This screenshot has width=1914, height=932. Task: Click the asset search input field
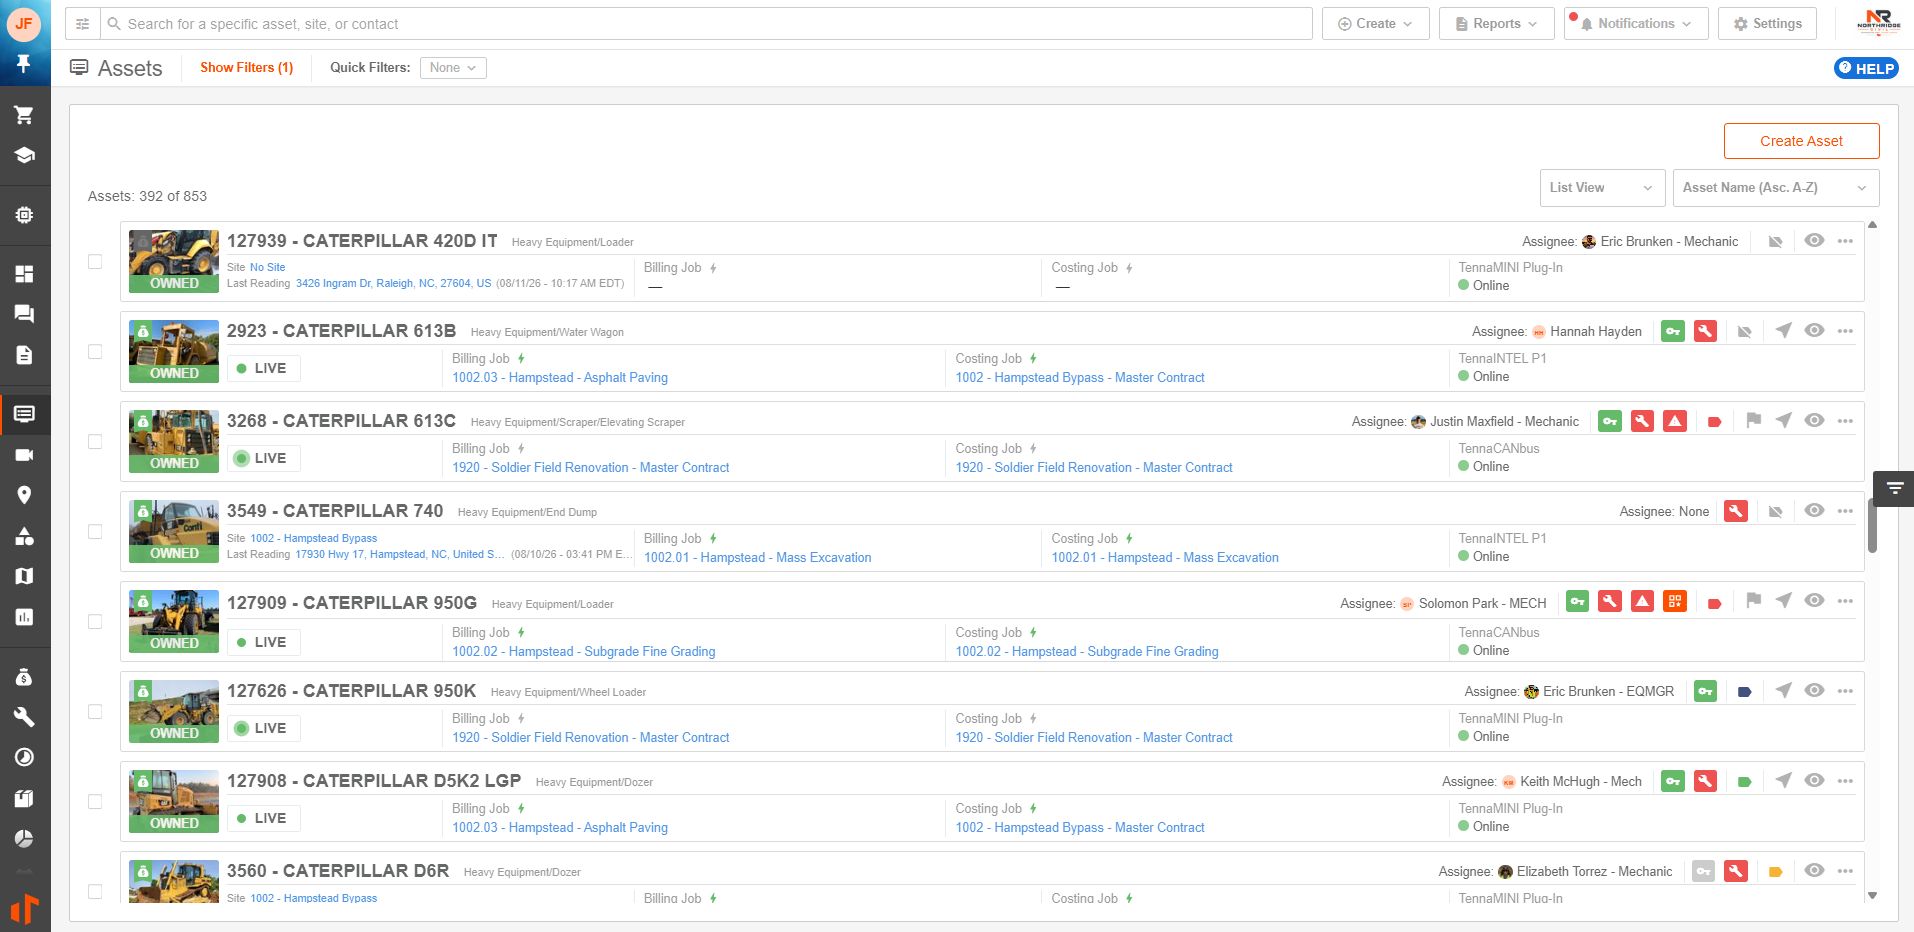(x=706, y=24)
